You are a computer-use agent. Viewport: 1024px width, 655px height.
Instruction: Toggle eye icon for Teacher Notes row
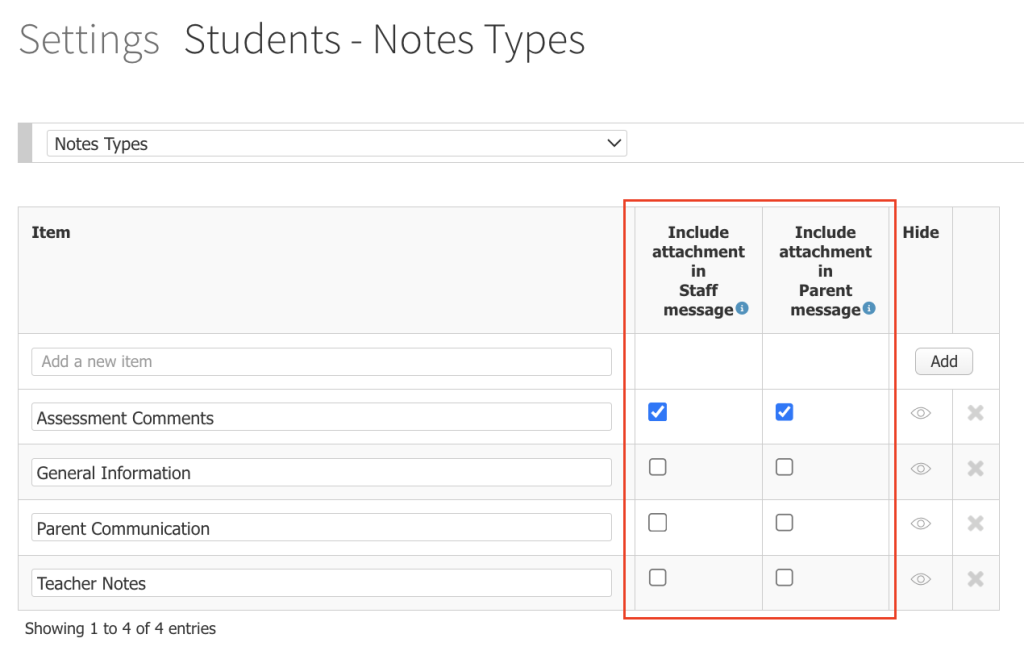point(921,579)
